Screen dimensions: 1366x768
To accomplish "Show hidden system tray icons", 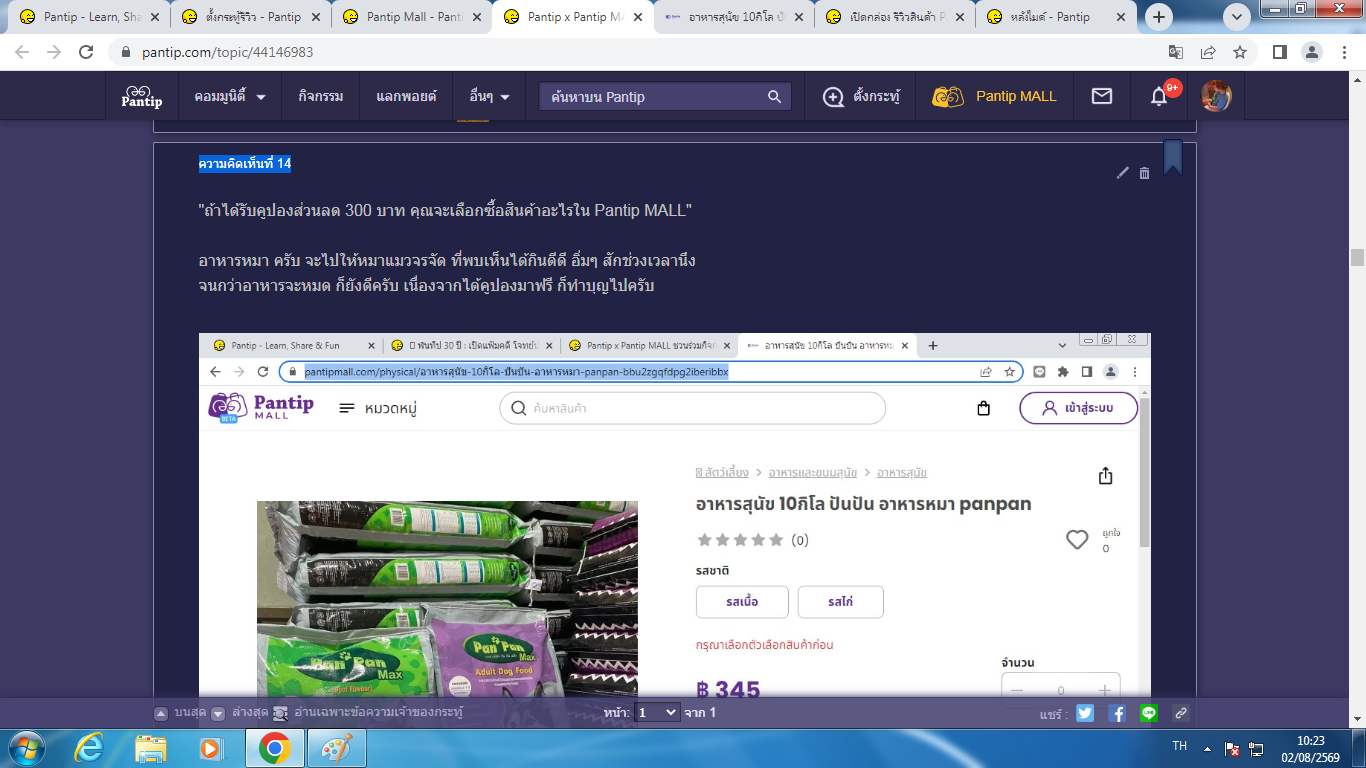I will 1208,748.
